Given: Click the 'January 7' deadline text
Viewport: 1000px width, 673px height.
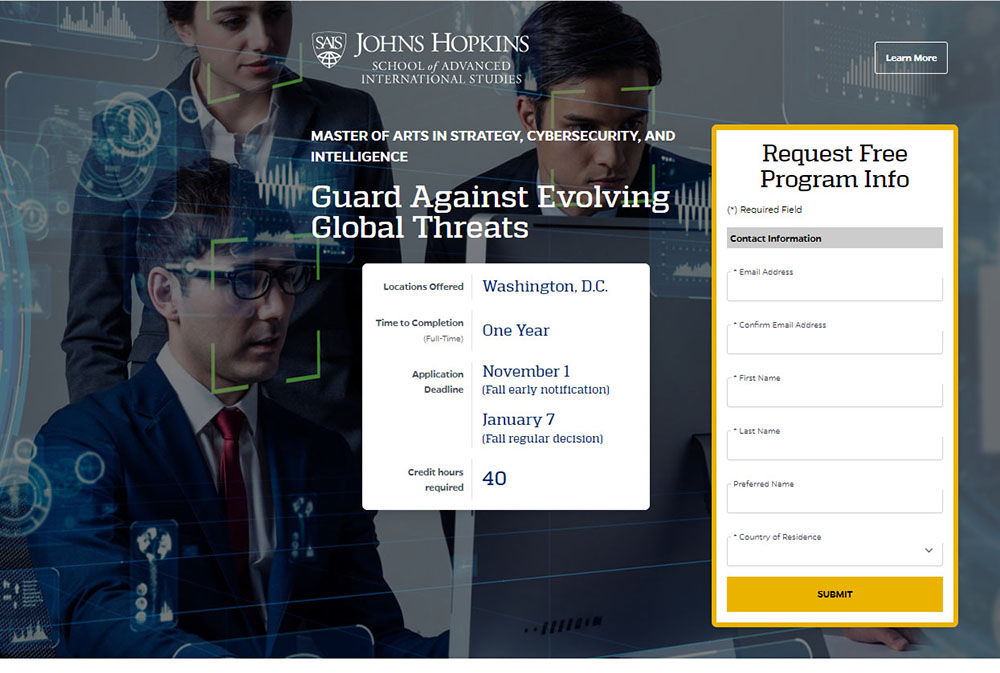Looking at the screenshot, I should [x=518, y=420].
